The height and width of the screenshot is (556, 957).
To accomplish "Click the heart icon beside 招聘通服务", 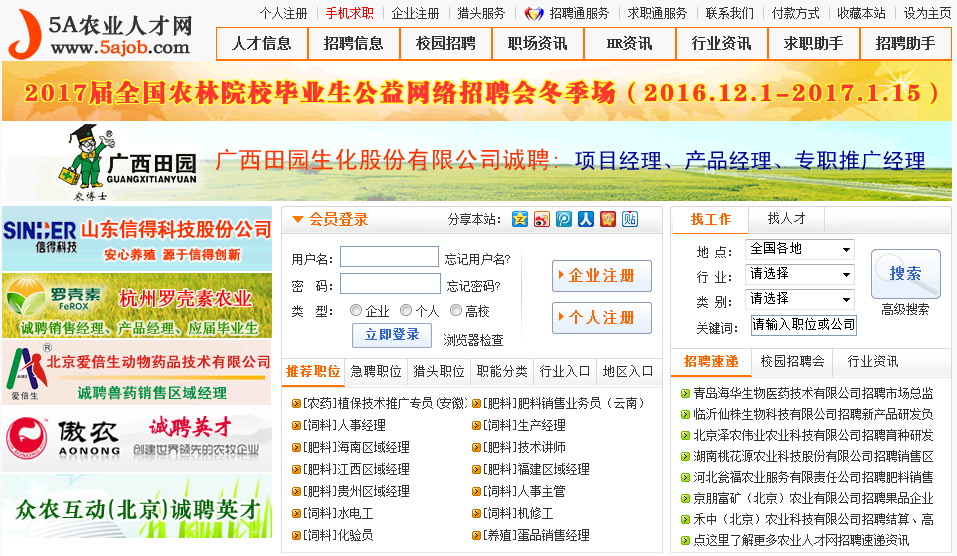I will point(534,13).
